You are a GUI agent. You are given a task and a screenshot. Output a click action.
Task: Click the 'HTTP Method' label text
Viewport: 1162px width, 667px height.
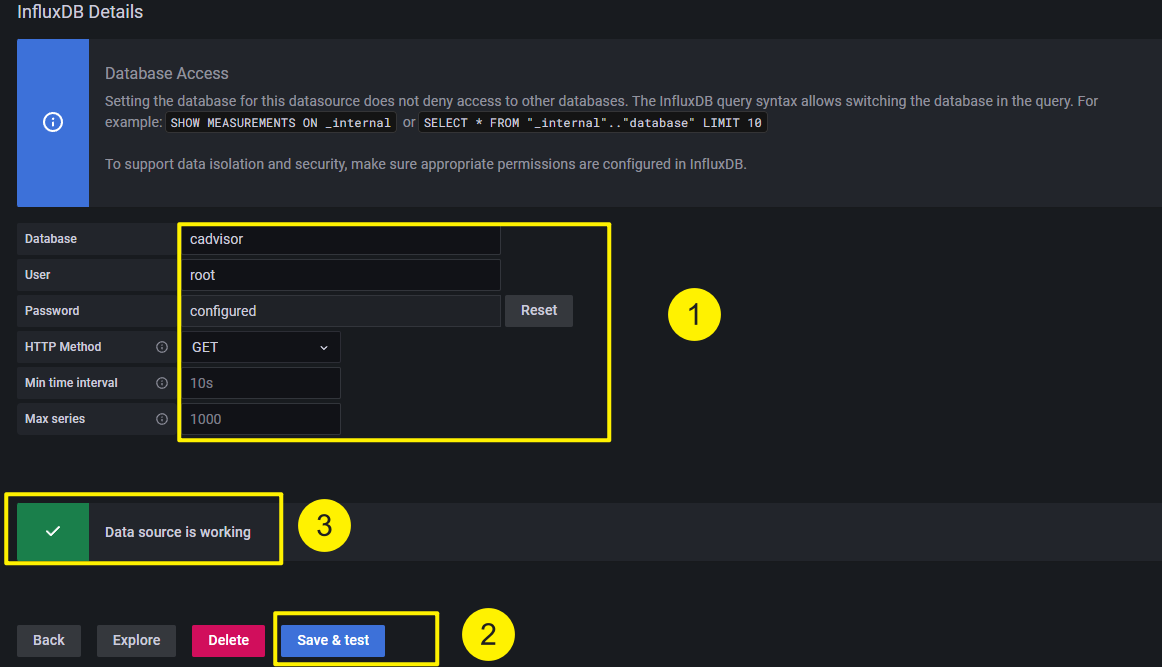pos(63,347)
